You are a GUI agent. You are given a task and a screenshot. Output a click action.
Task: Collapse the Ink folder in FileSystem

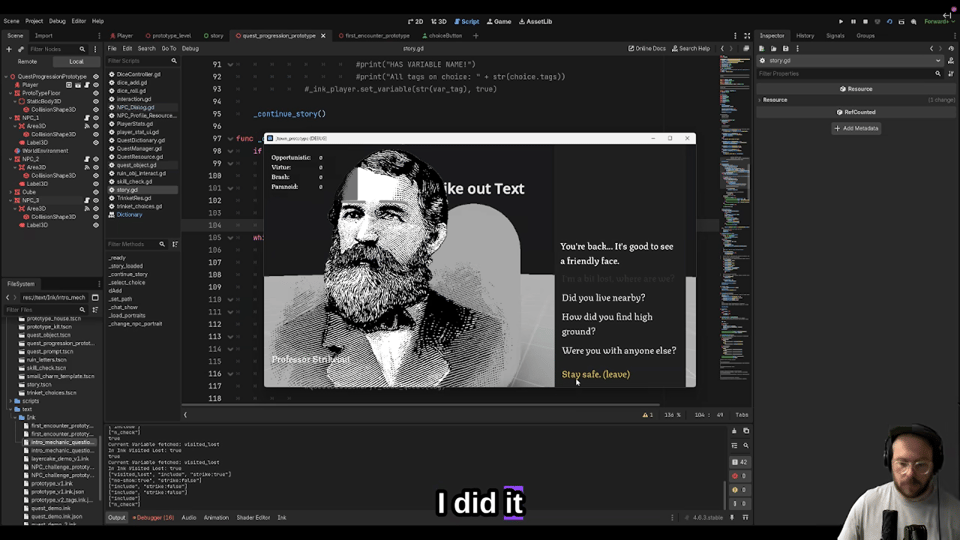click(x=15, y=418)
